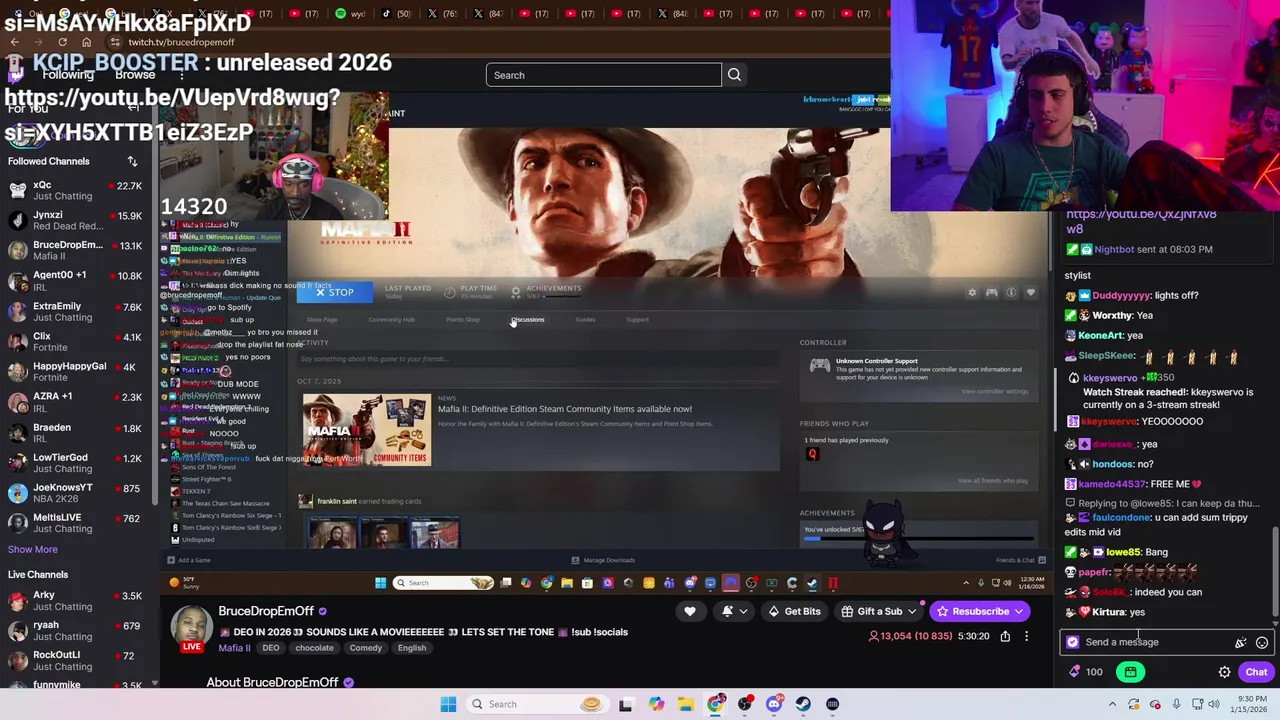Open Windows Start button on taskbar

coord(448,704)
